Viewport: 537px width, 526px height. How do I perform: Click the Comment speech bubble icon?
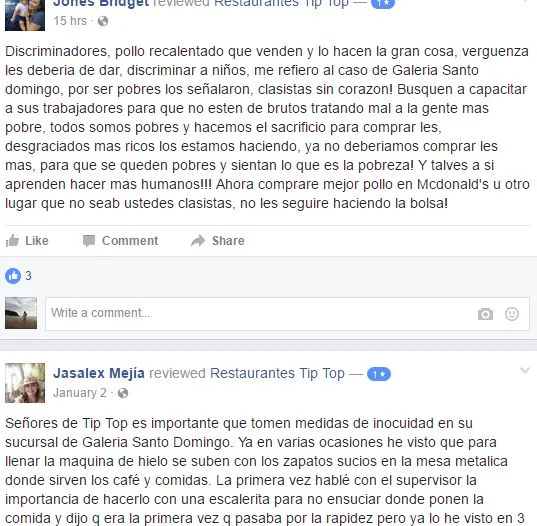pos(89,241)
